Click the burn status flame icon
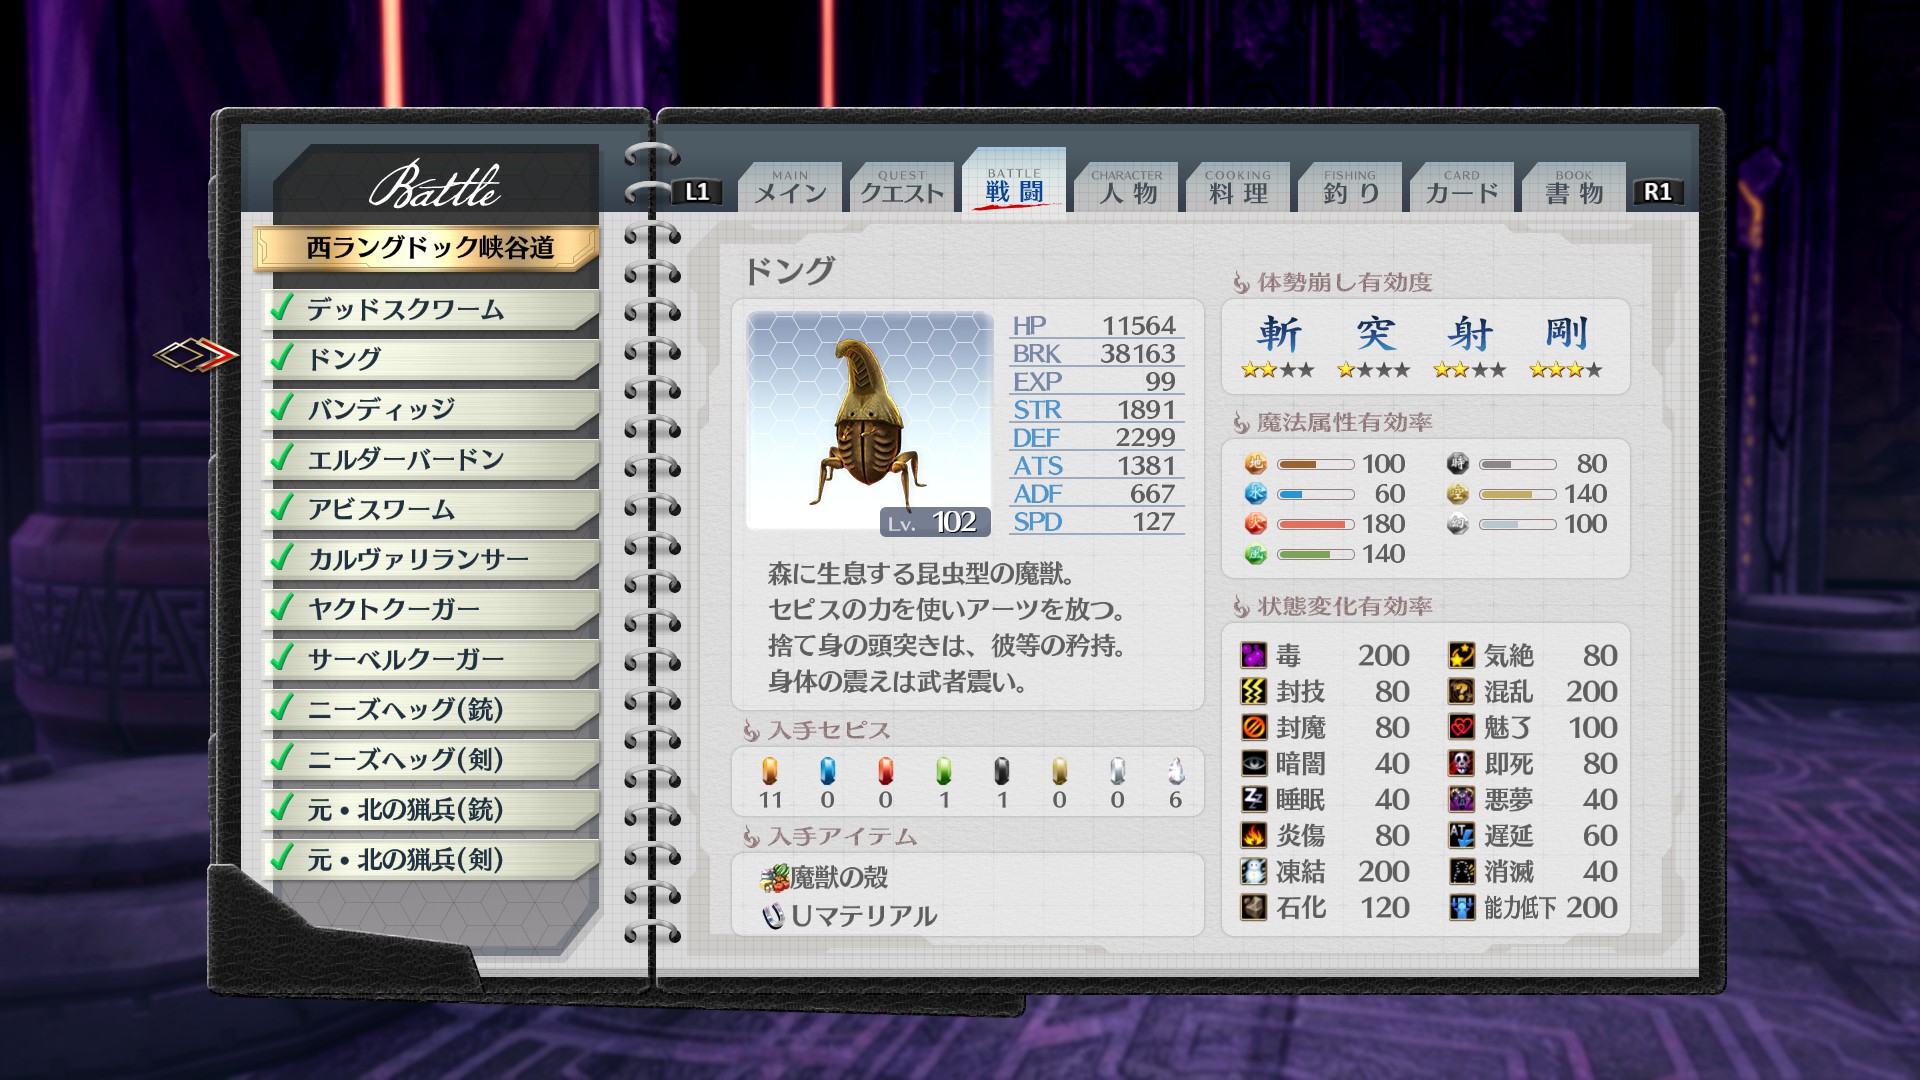The image size is (1920, 1080). click(x=1254, y=836)
